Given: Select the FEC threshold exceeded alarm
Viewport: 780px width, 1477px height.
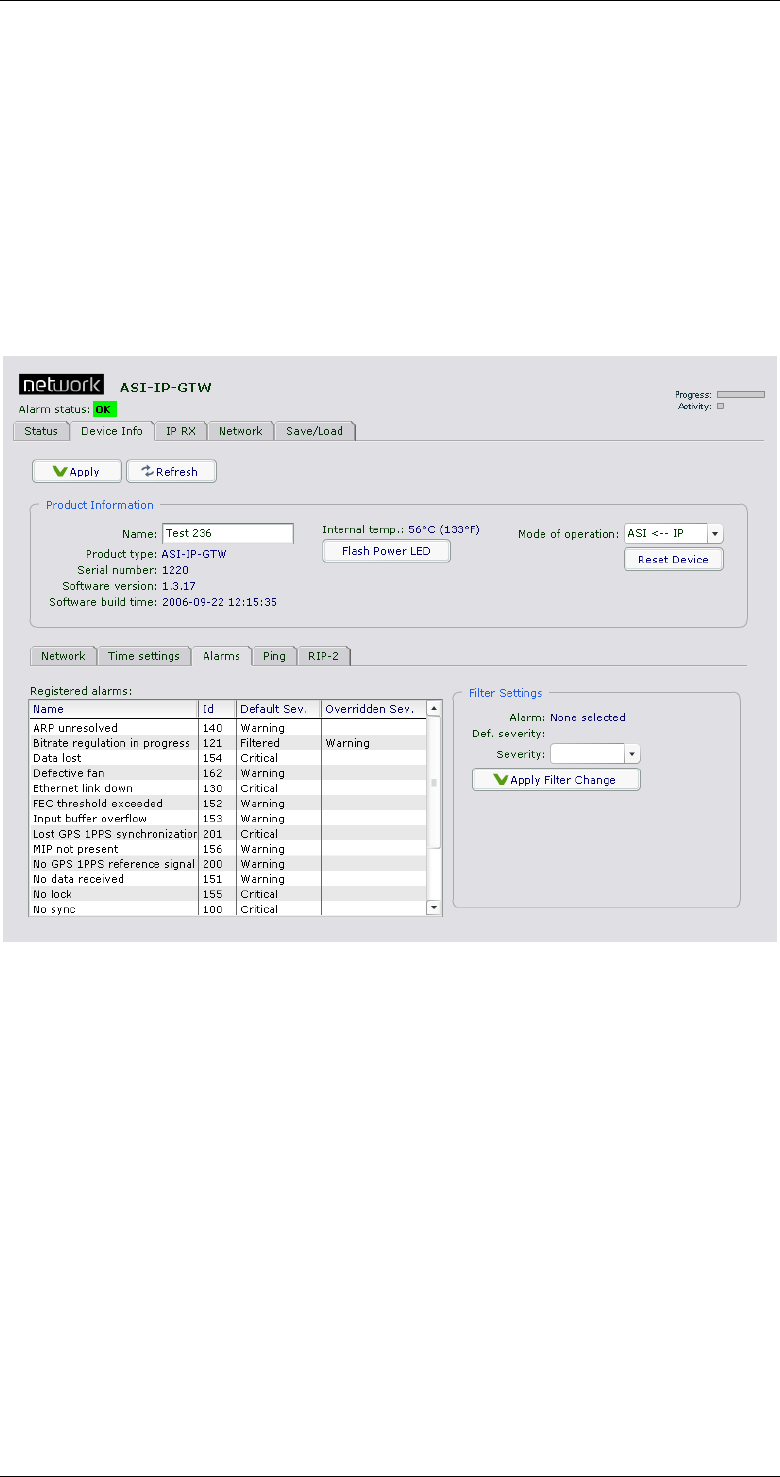Looking at the screenshot, I should point(228,803).
